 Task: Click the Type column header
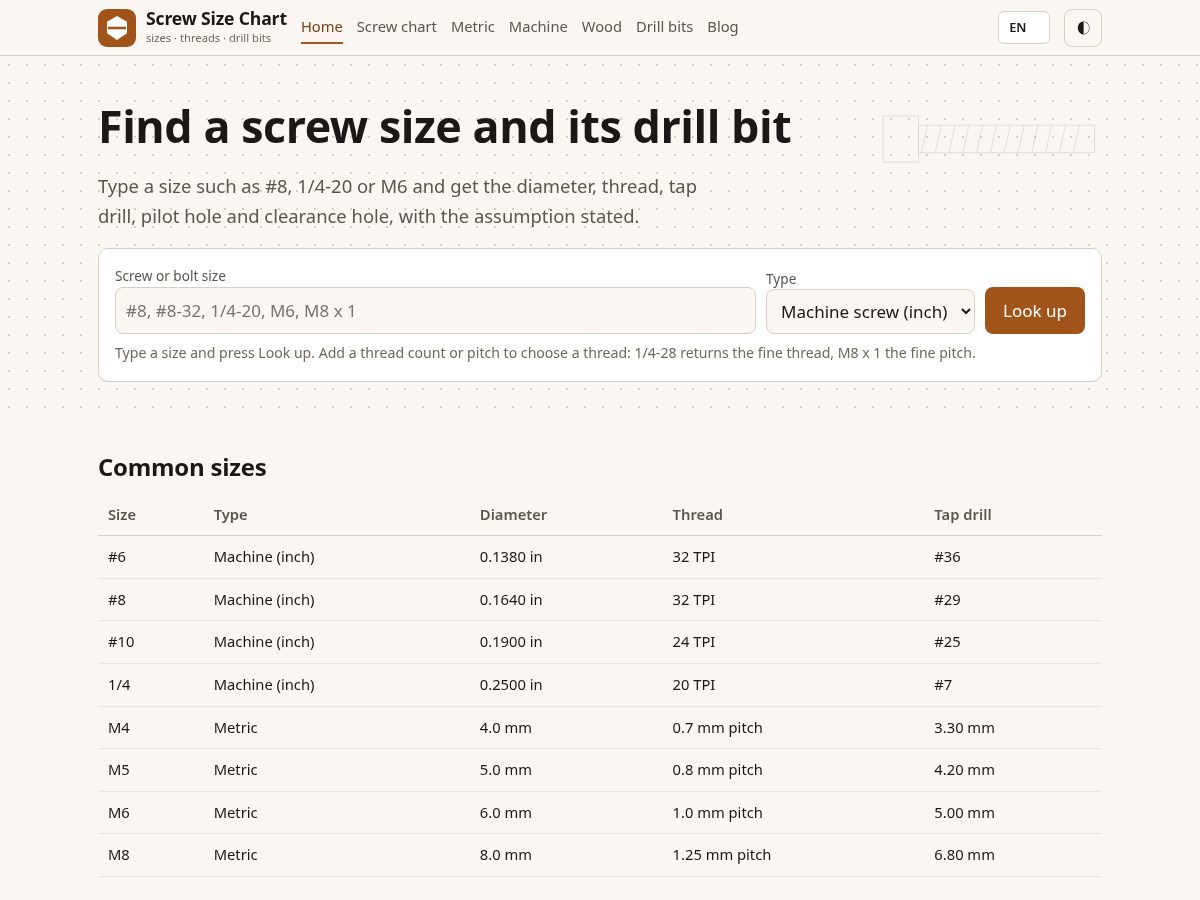(x=231, y=515)
